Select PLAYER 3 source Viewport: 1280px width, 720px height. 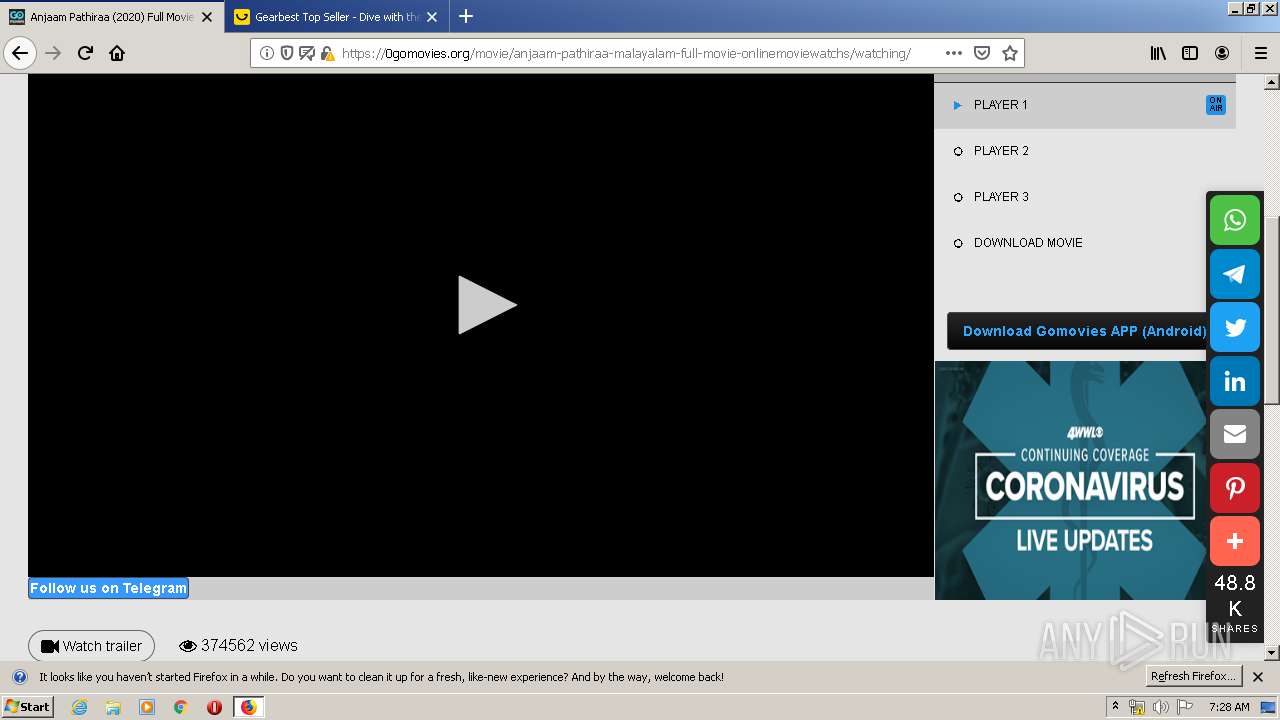point(1085,197)
